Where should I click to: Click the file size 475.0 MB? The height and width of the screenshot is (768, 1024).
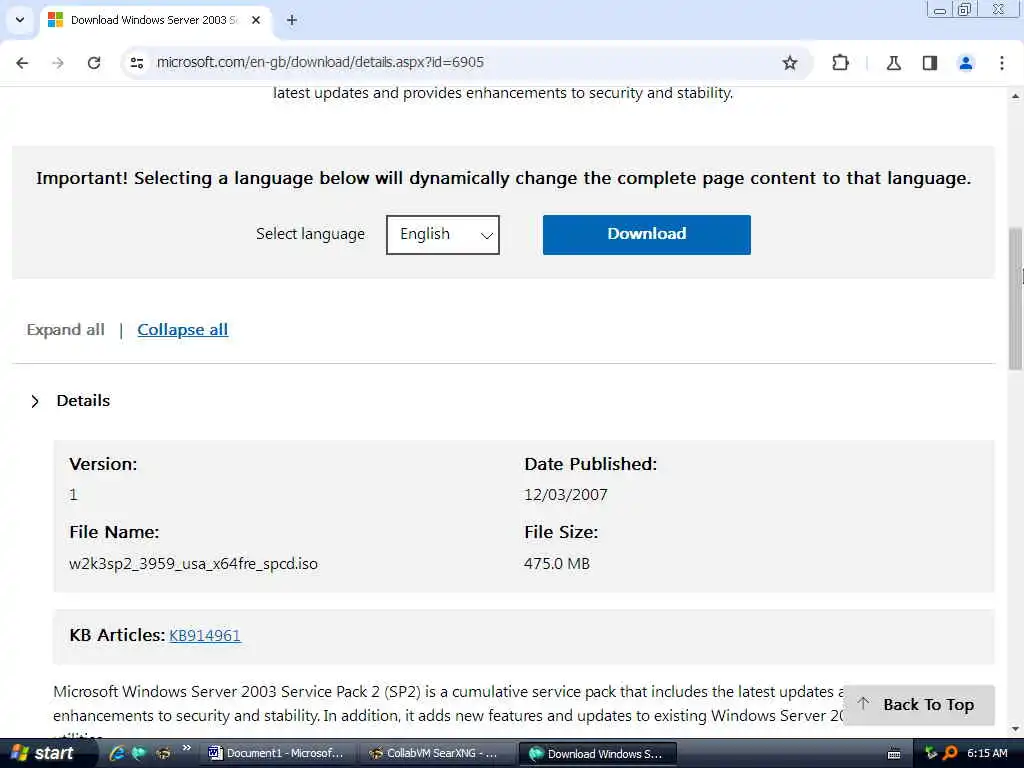tap(556, 564)
